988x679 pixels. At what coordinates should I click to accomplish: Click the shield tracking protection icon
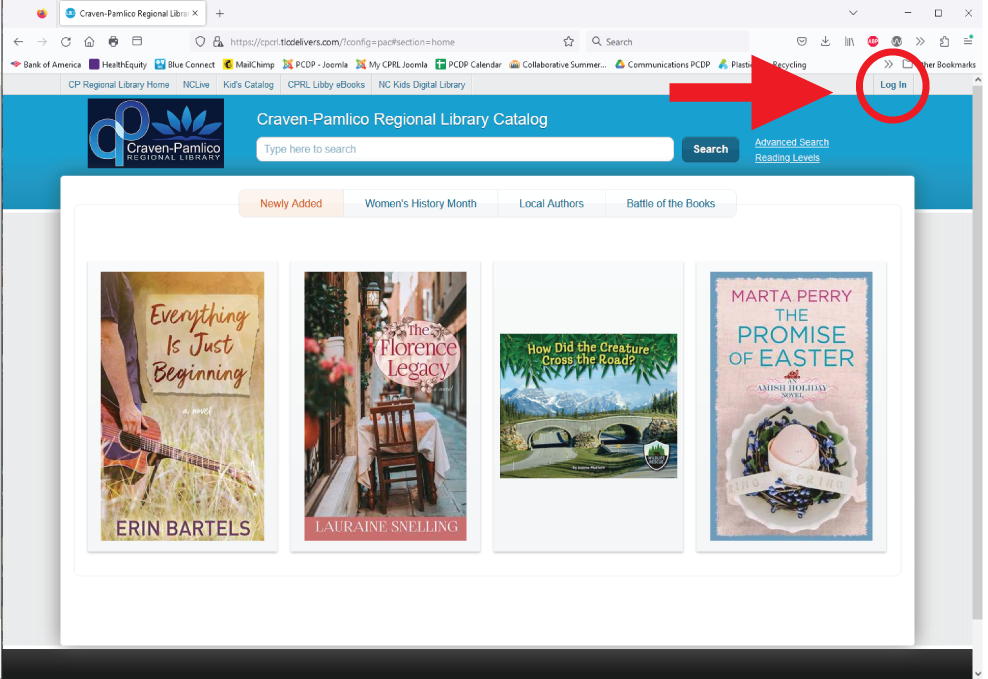[200, 42]
